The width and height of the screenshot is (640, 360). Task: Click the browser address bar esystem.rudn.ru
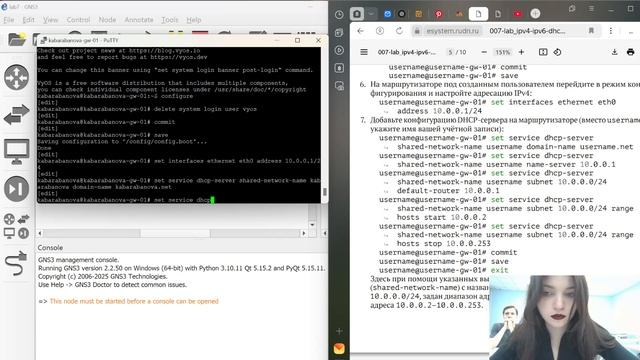click(453, 31)
